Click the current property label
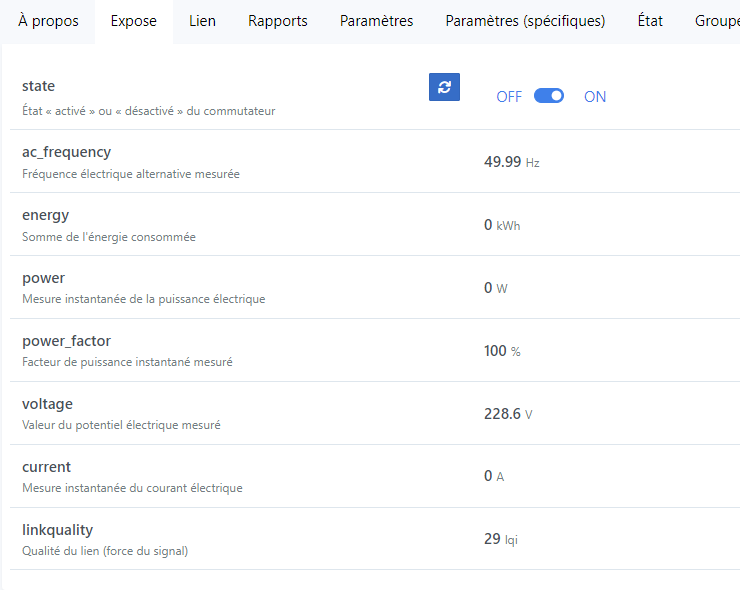The image size is (740, 590). [x=46, y=467]
